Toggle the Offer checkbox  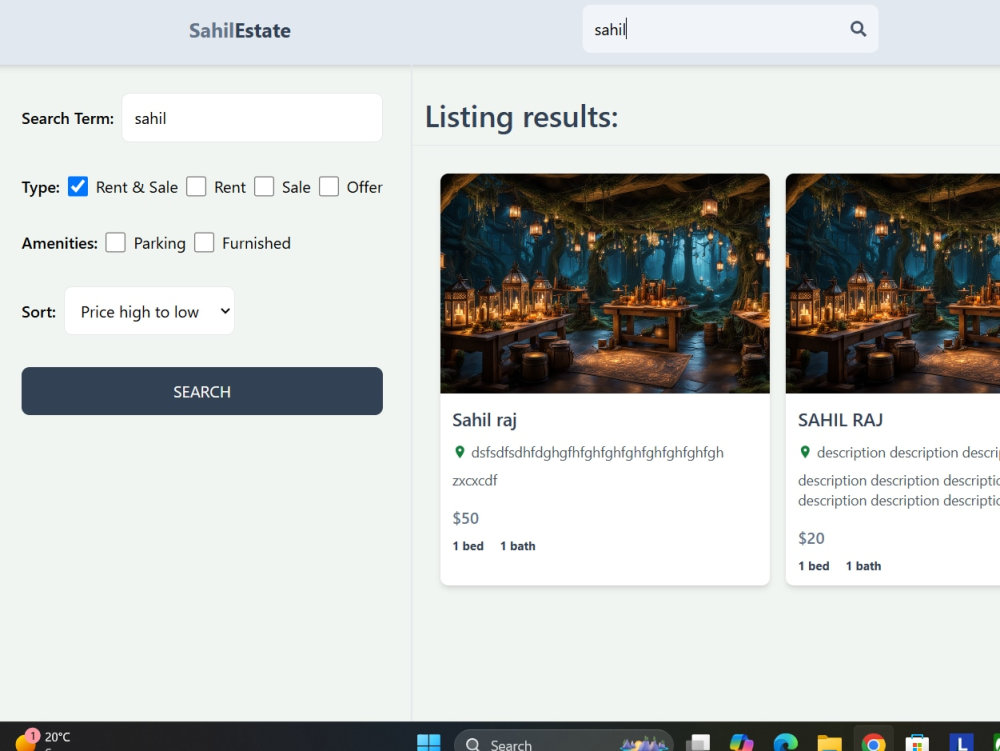tap(329, 187)
